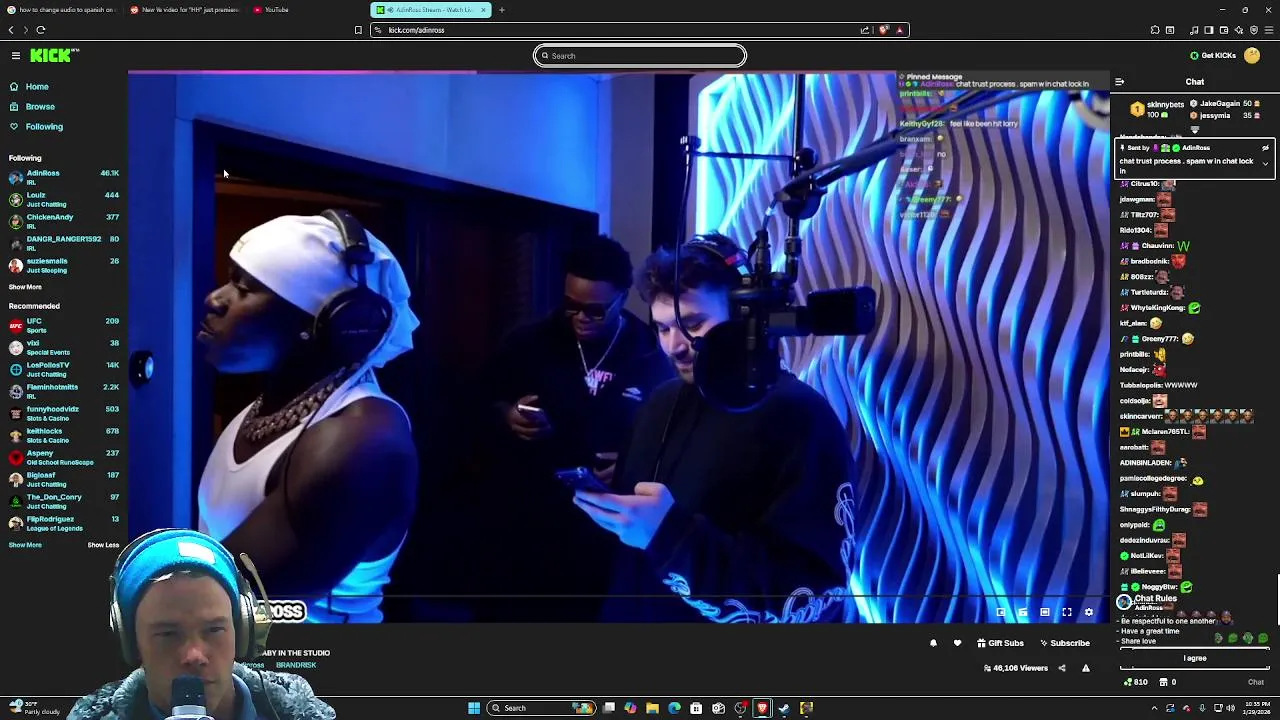
Task: Open Brave Shields lion icon
Action: [883, 30]
